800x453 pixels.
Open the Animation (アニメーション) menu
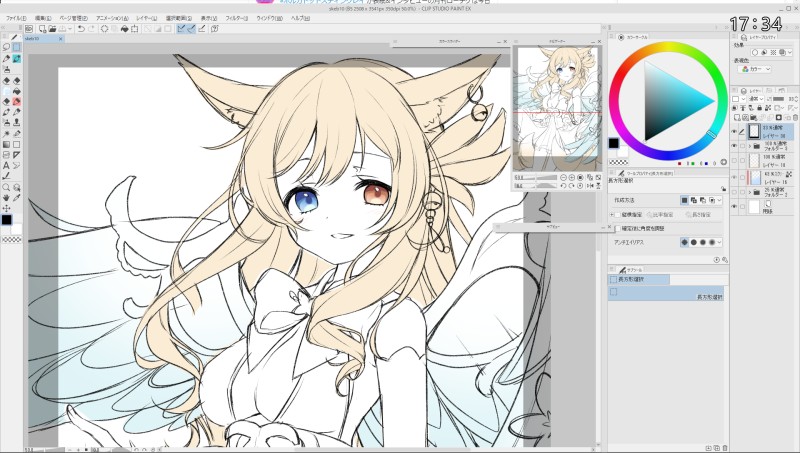(x=112, y=18)
